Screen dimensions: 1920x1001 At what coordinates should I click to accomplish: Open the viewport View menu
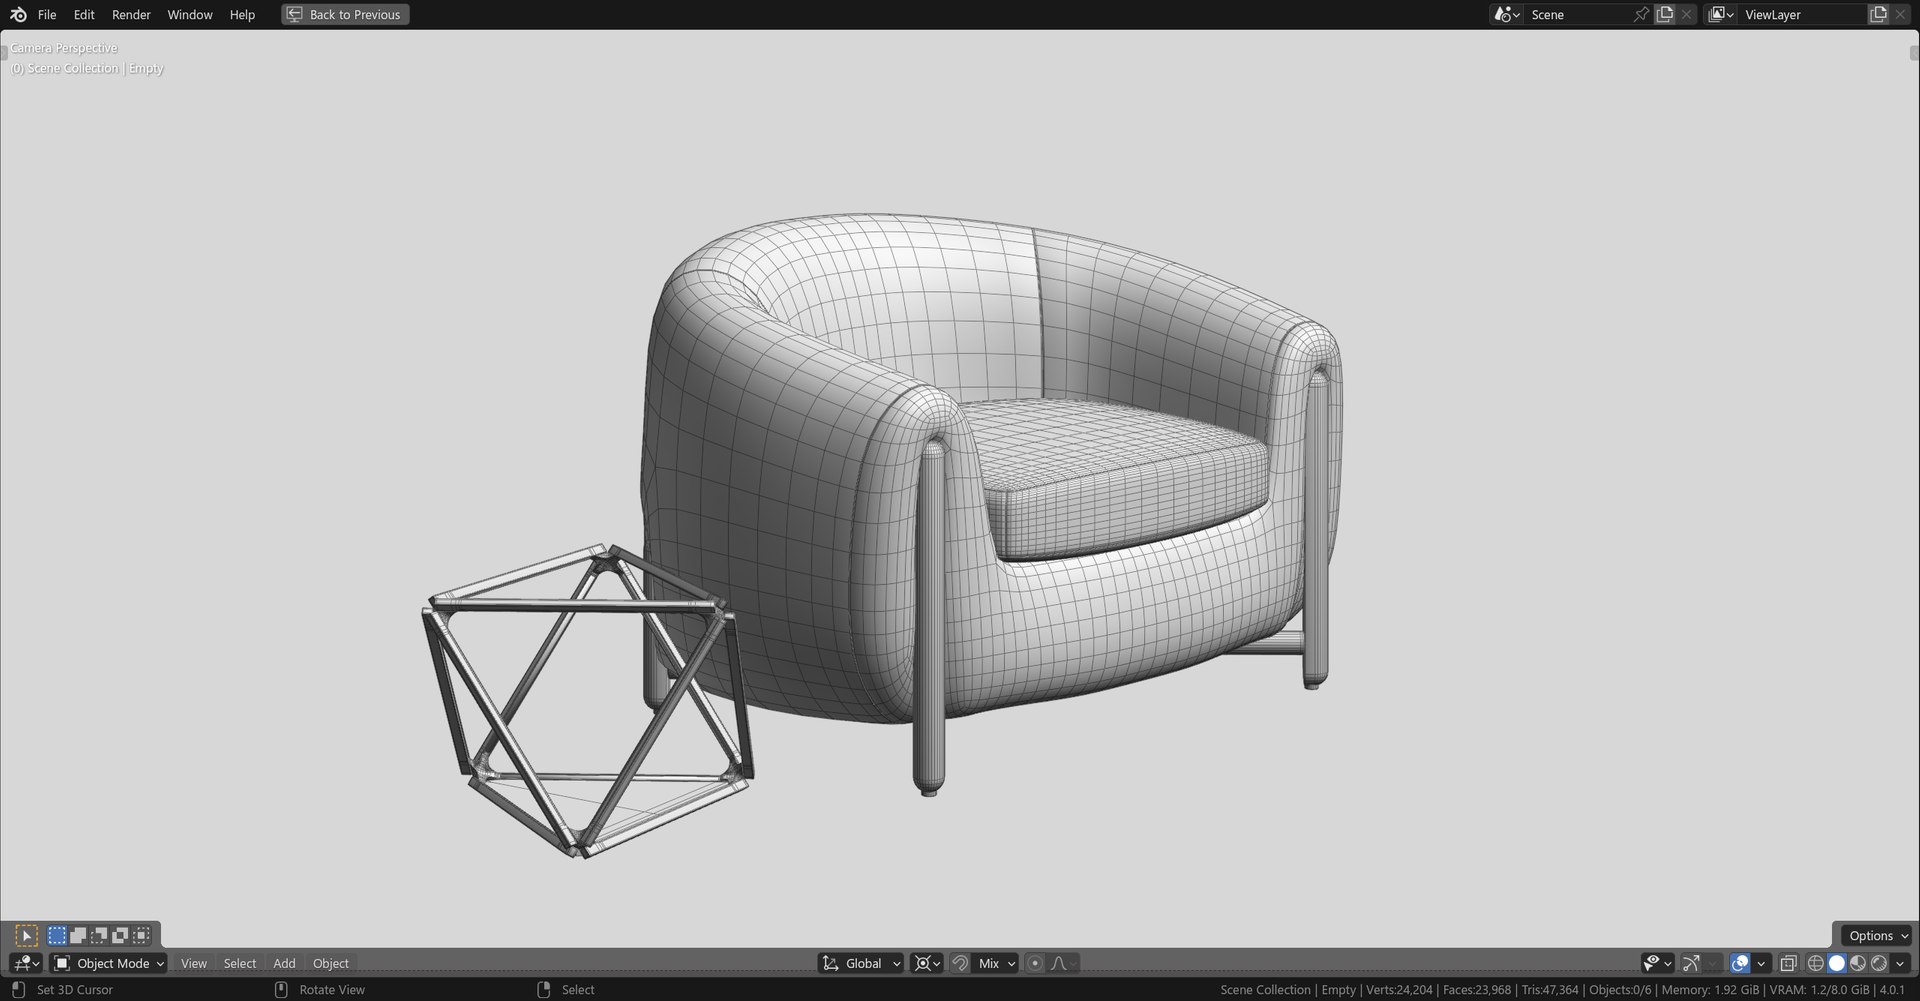(x=194, y=963)
